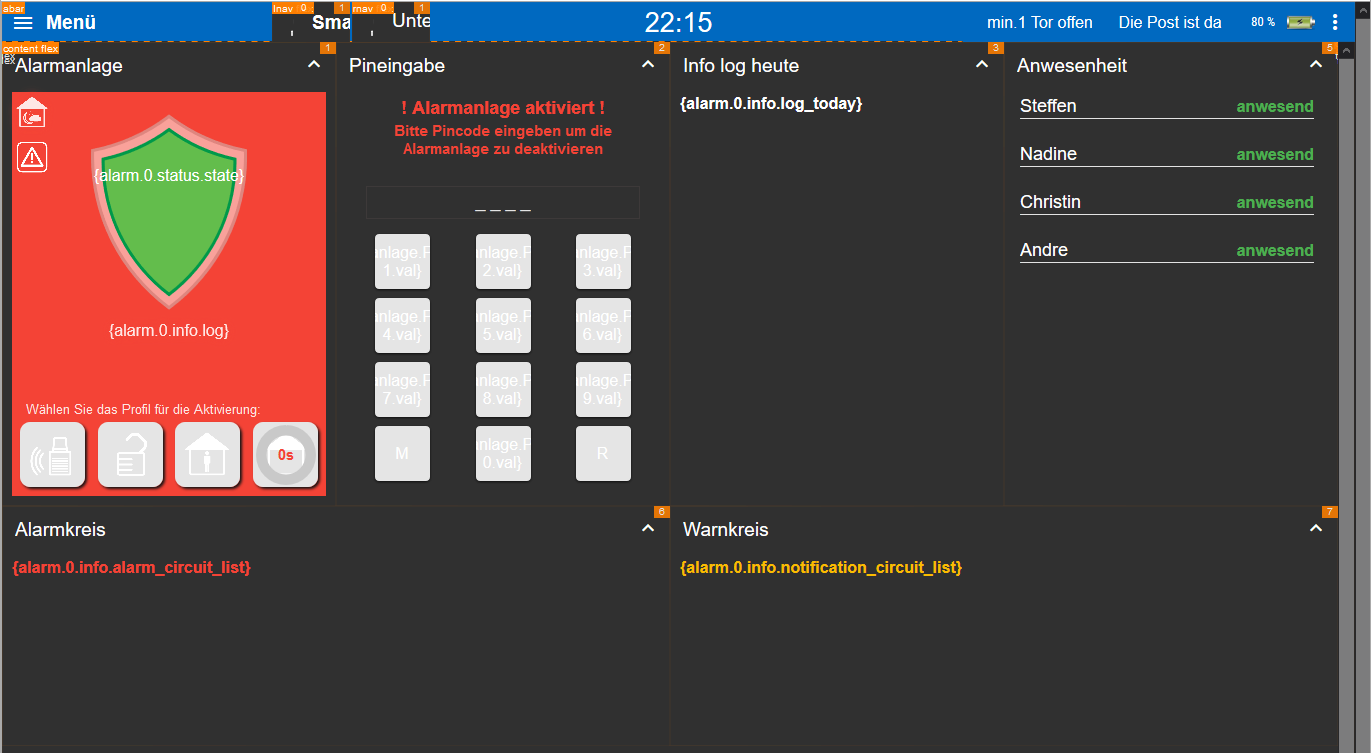Tap keypad button 8
The width and height of the screenshot is (1372, 753).
tap(503, 390)
